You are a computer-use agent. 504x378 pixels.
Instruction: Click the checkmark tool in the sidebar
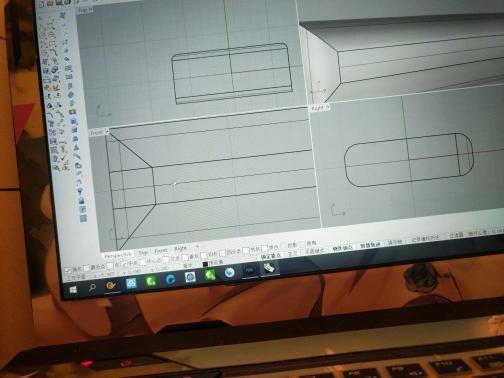click(x=63, y=157)
